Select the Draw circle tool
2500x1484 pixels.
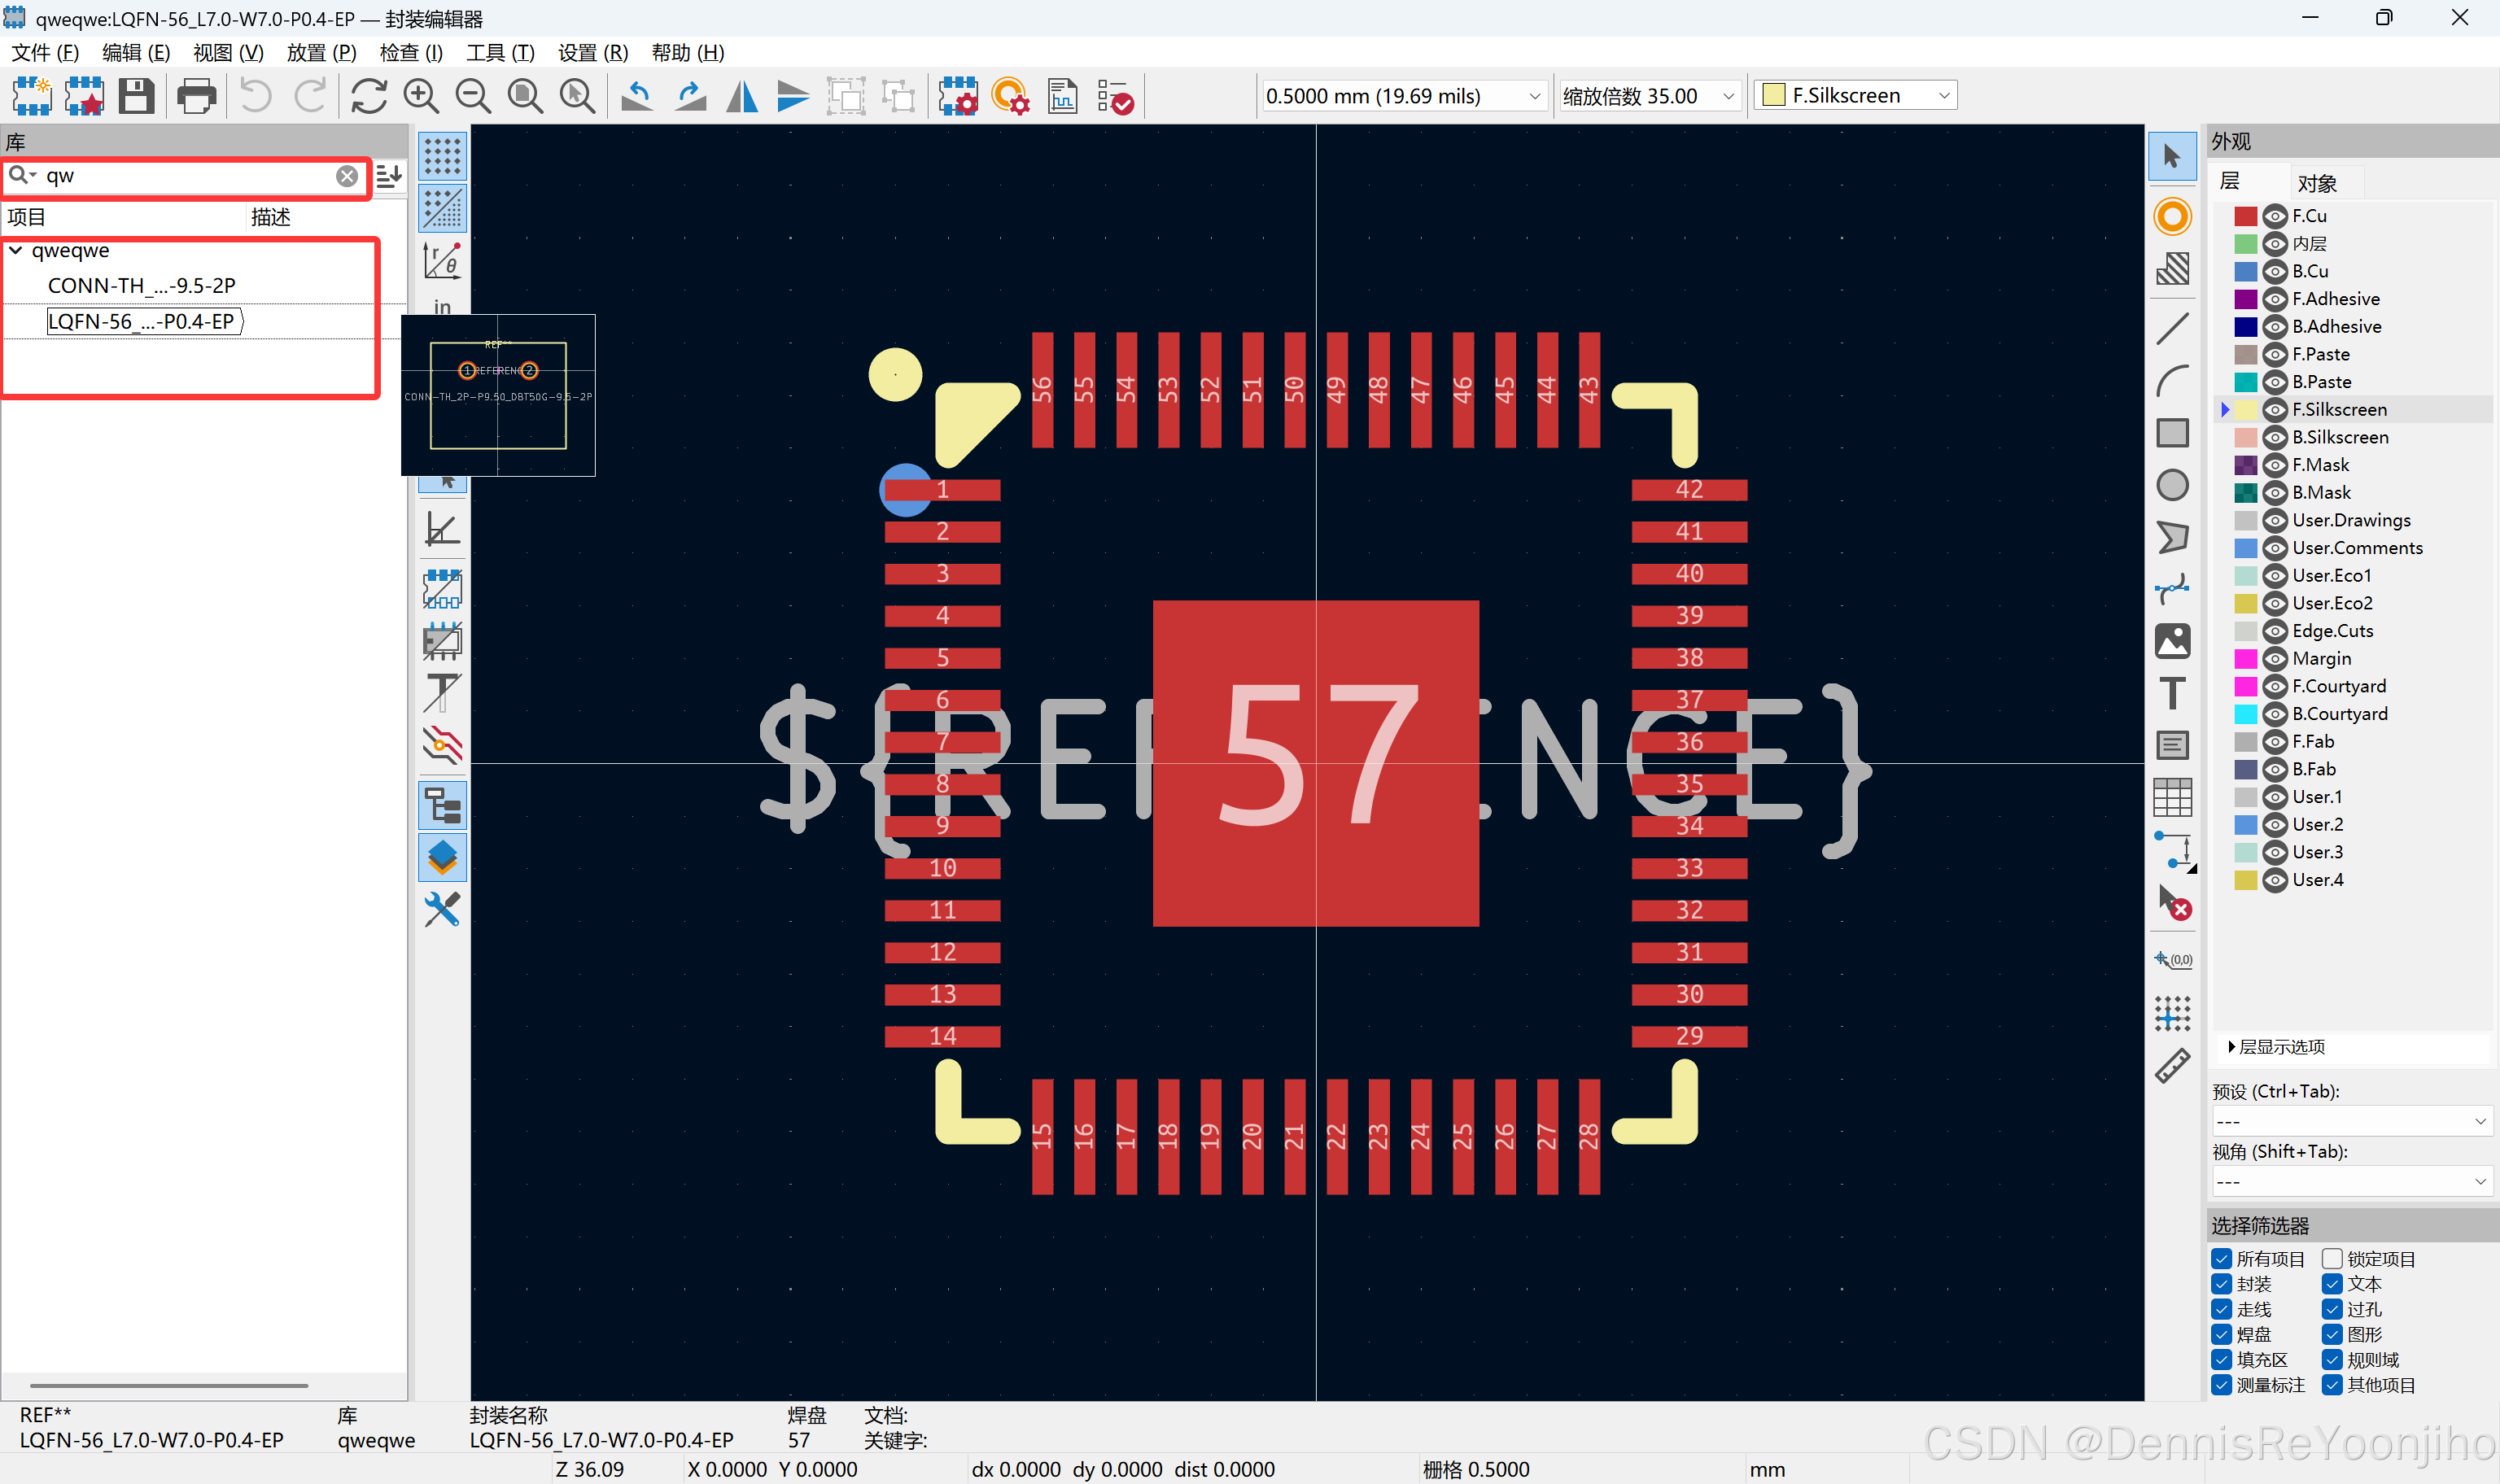(x=2172, y=485)
